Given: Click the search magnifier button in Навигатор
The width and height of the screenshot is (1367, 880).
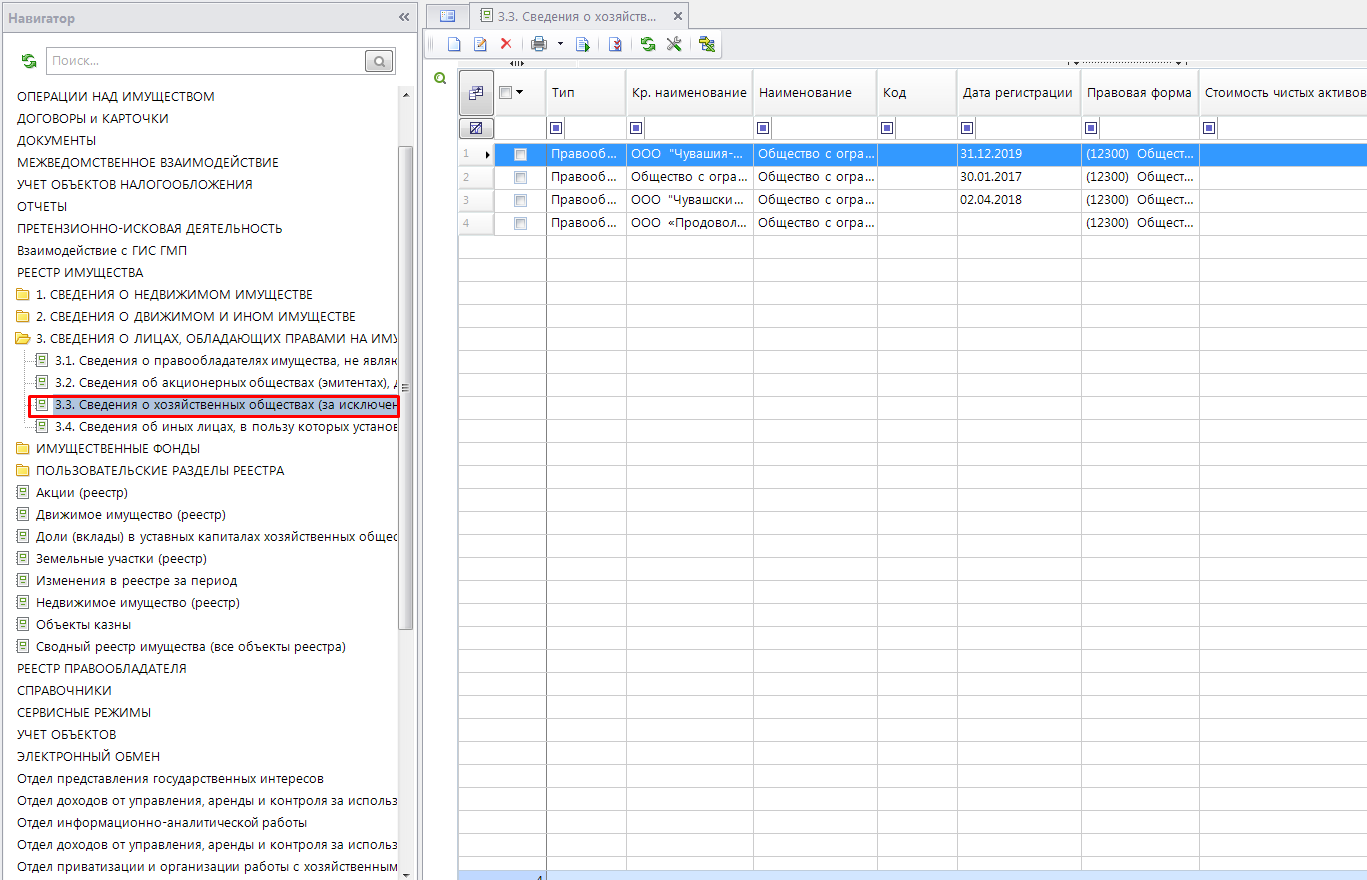Looking at the screenshot, I should pos(379,62).
